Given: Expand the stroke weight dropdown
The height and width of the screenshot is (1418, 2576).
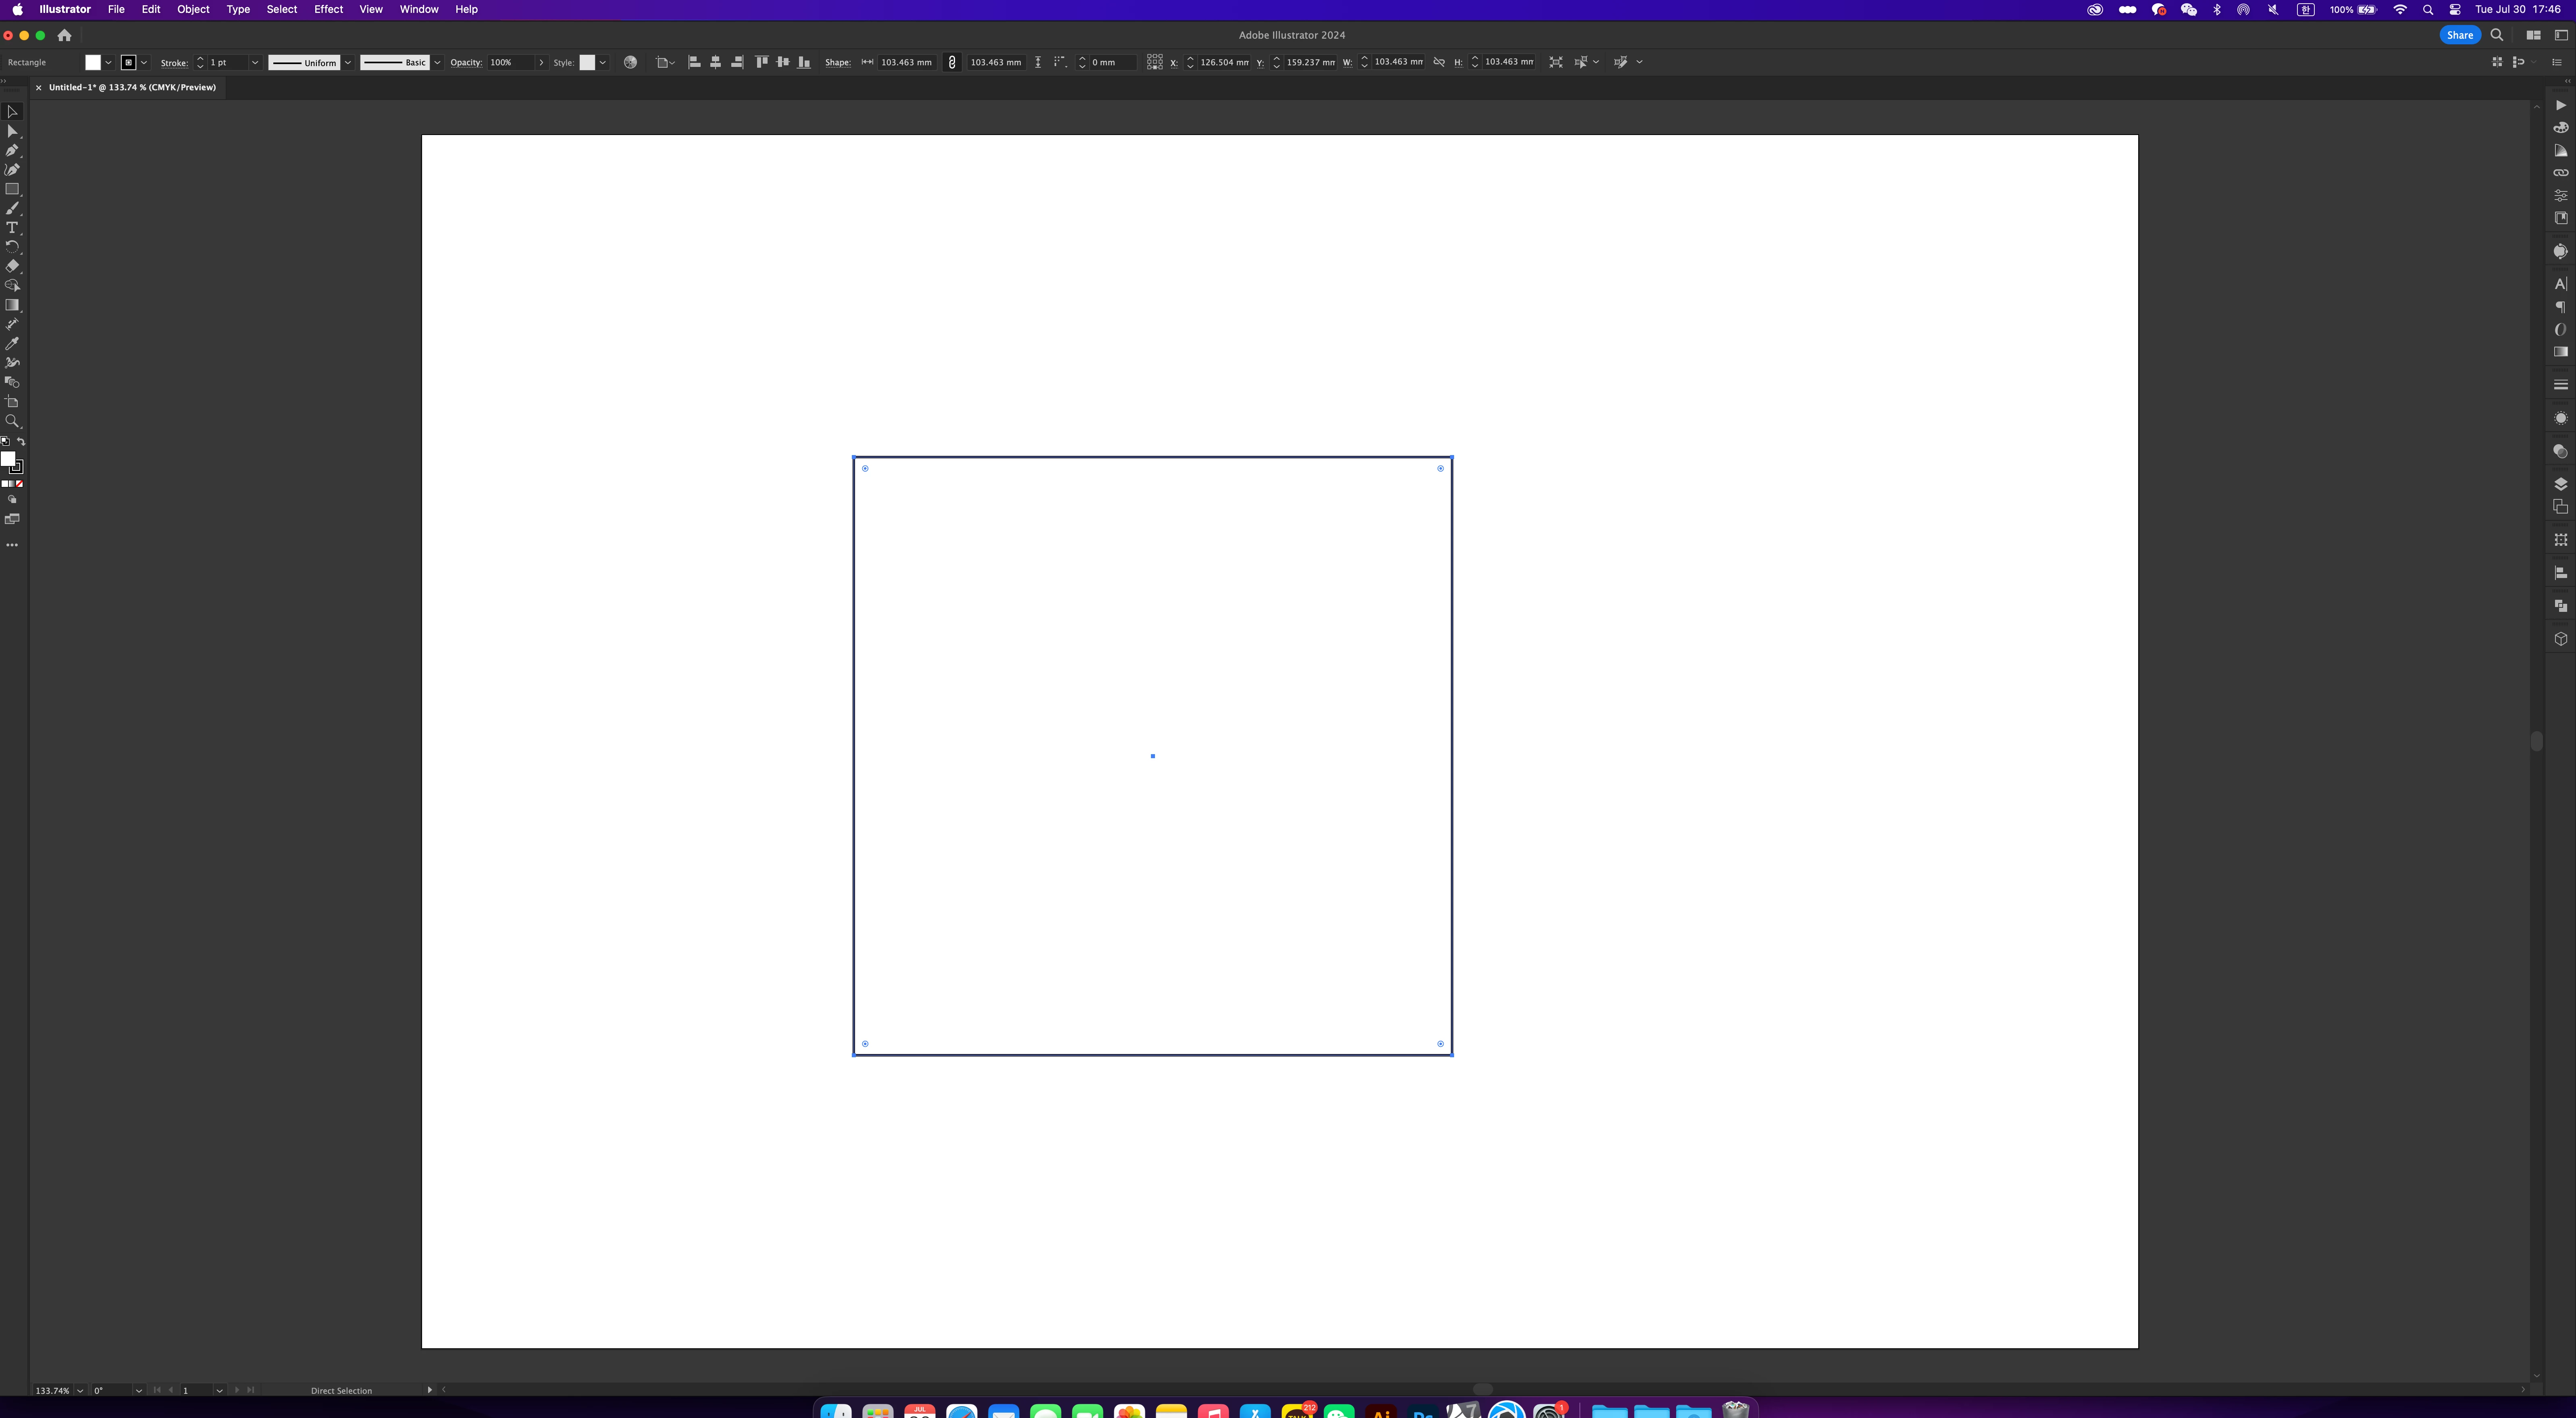Looking at the screenshot, I should pos(255,62).
